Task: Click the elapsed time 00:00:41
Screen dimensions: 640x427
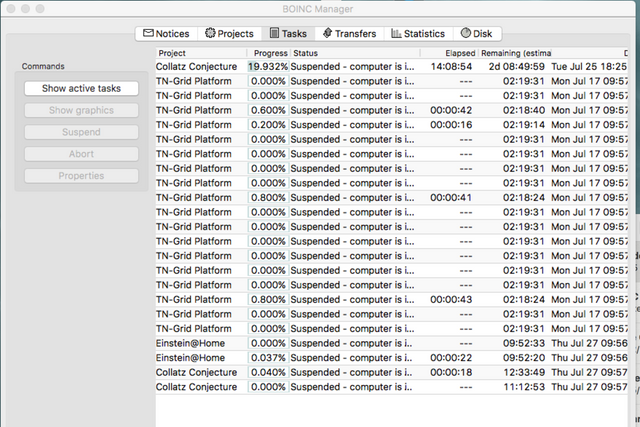Action: 451,198
